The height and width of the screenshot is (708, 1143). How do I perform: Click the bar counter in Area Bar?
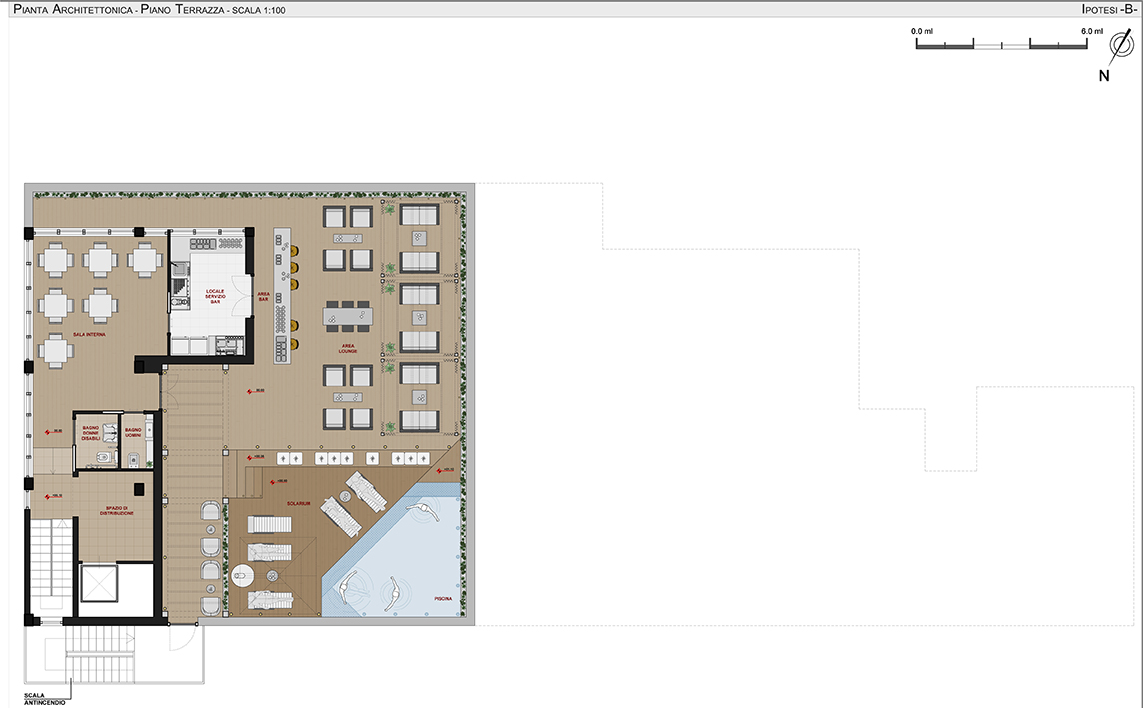point(283,293)
